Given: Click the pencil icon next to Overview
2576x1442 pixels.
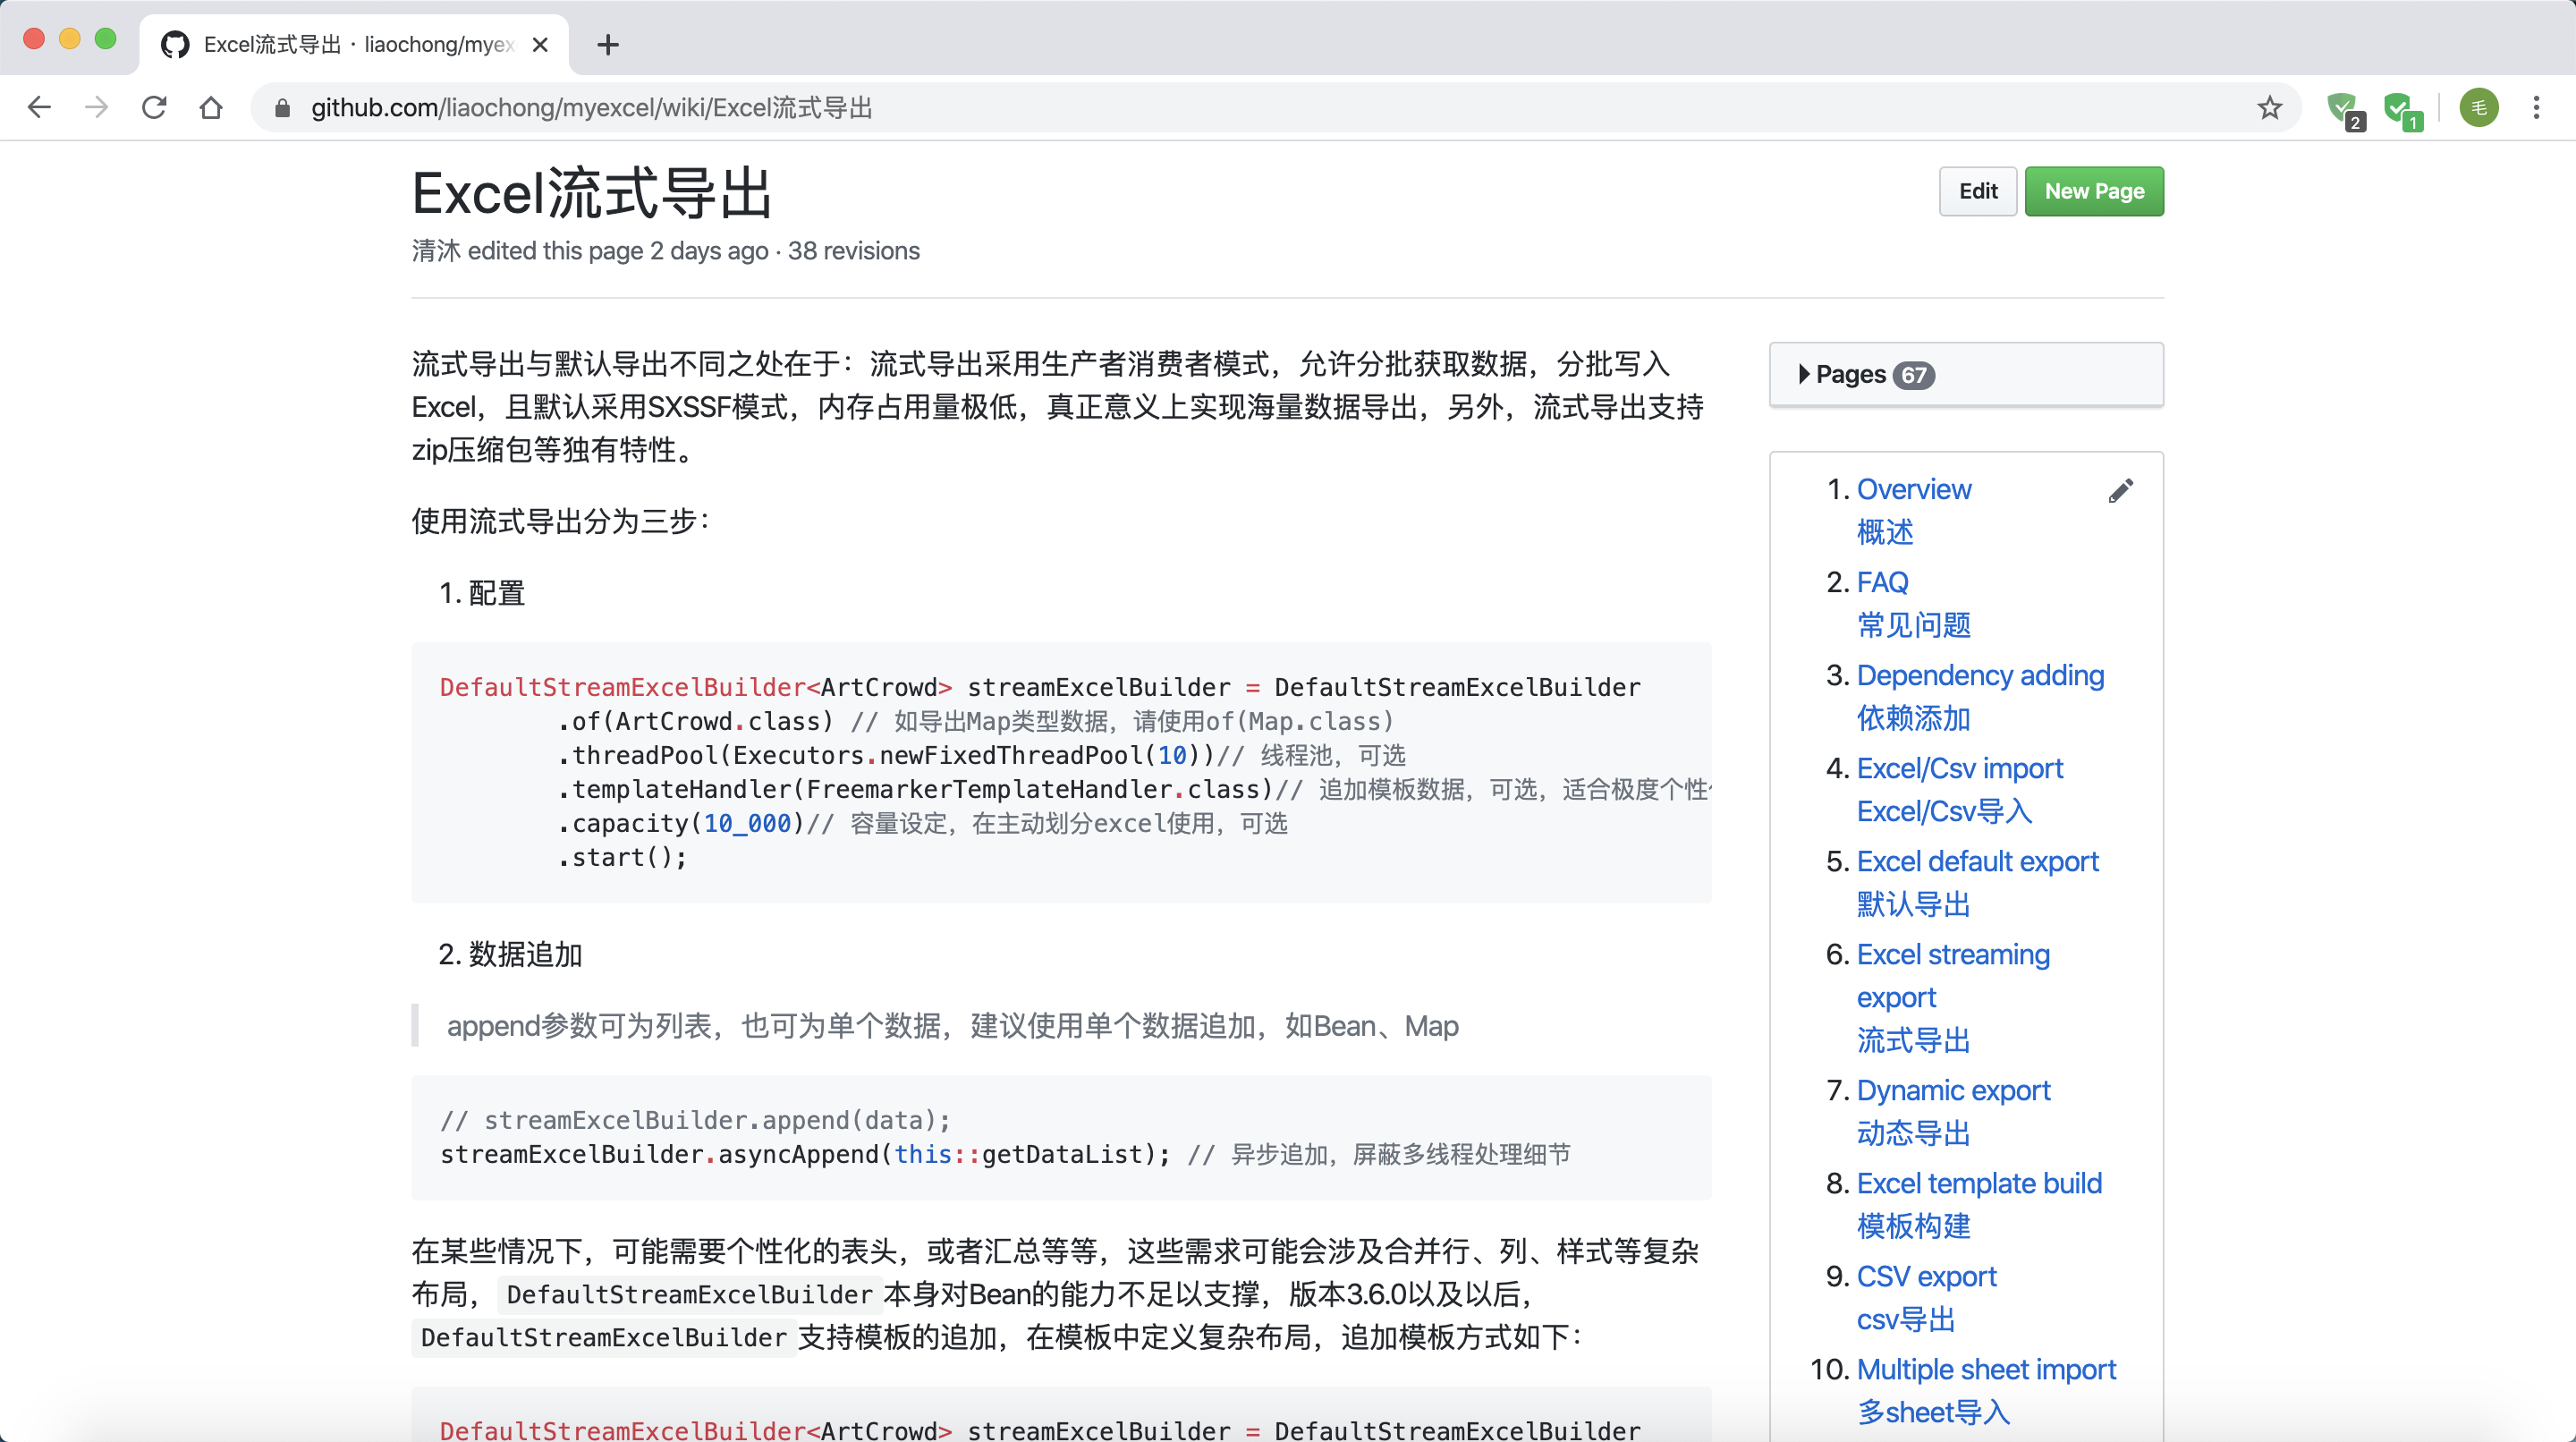Looking at the screenshot, I should (2122, 490).
